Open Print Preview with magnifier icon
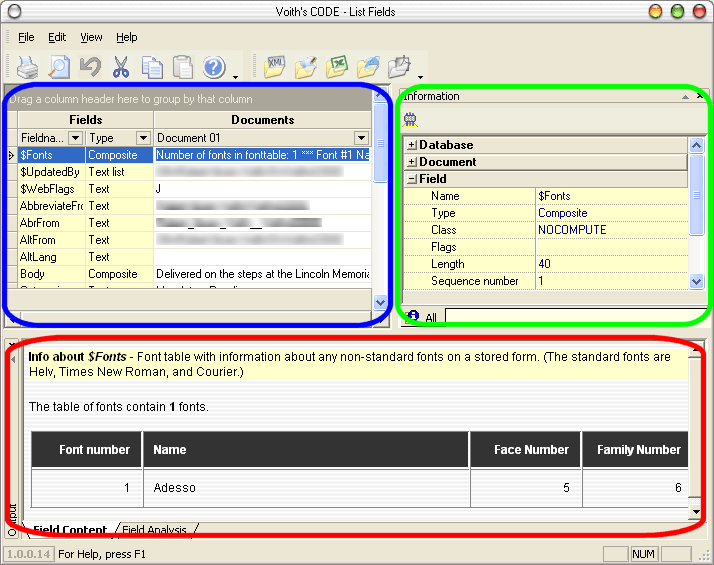The image size is (714, 565). (59, 67)
